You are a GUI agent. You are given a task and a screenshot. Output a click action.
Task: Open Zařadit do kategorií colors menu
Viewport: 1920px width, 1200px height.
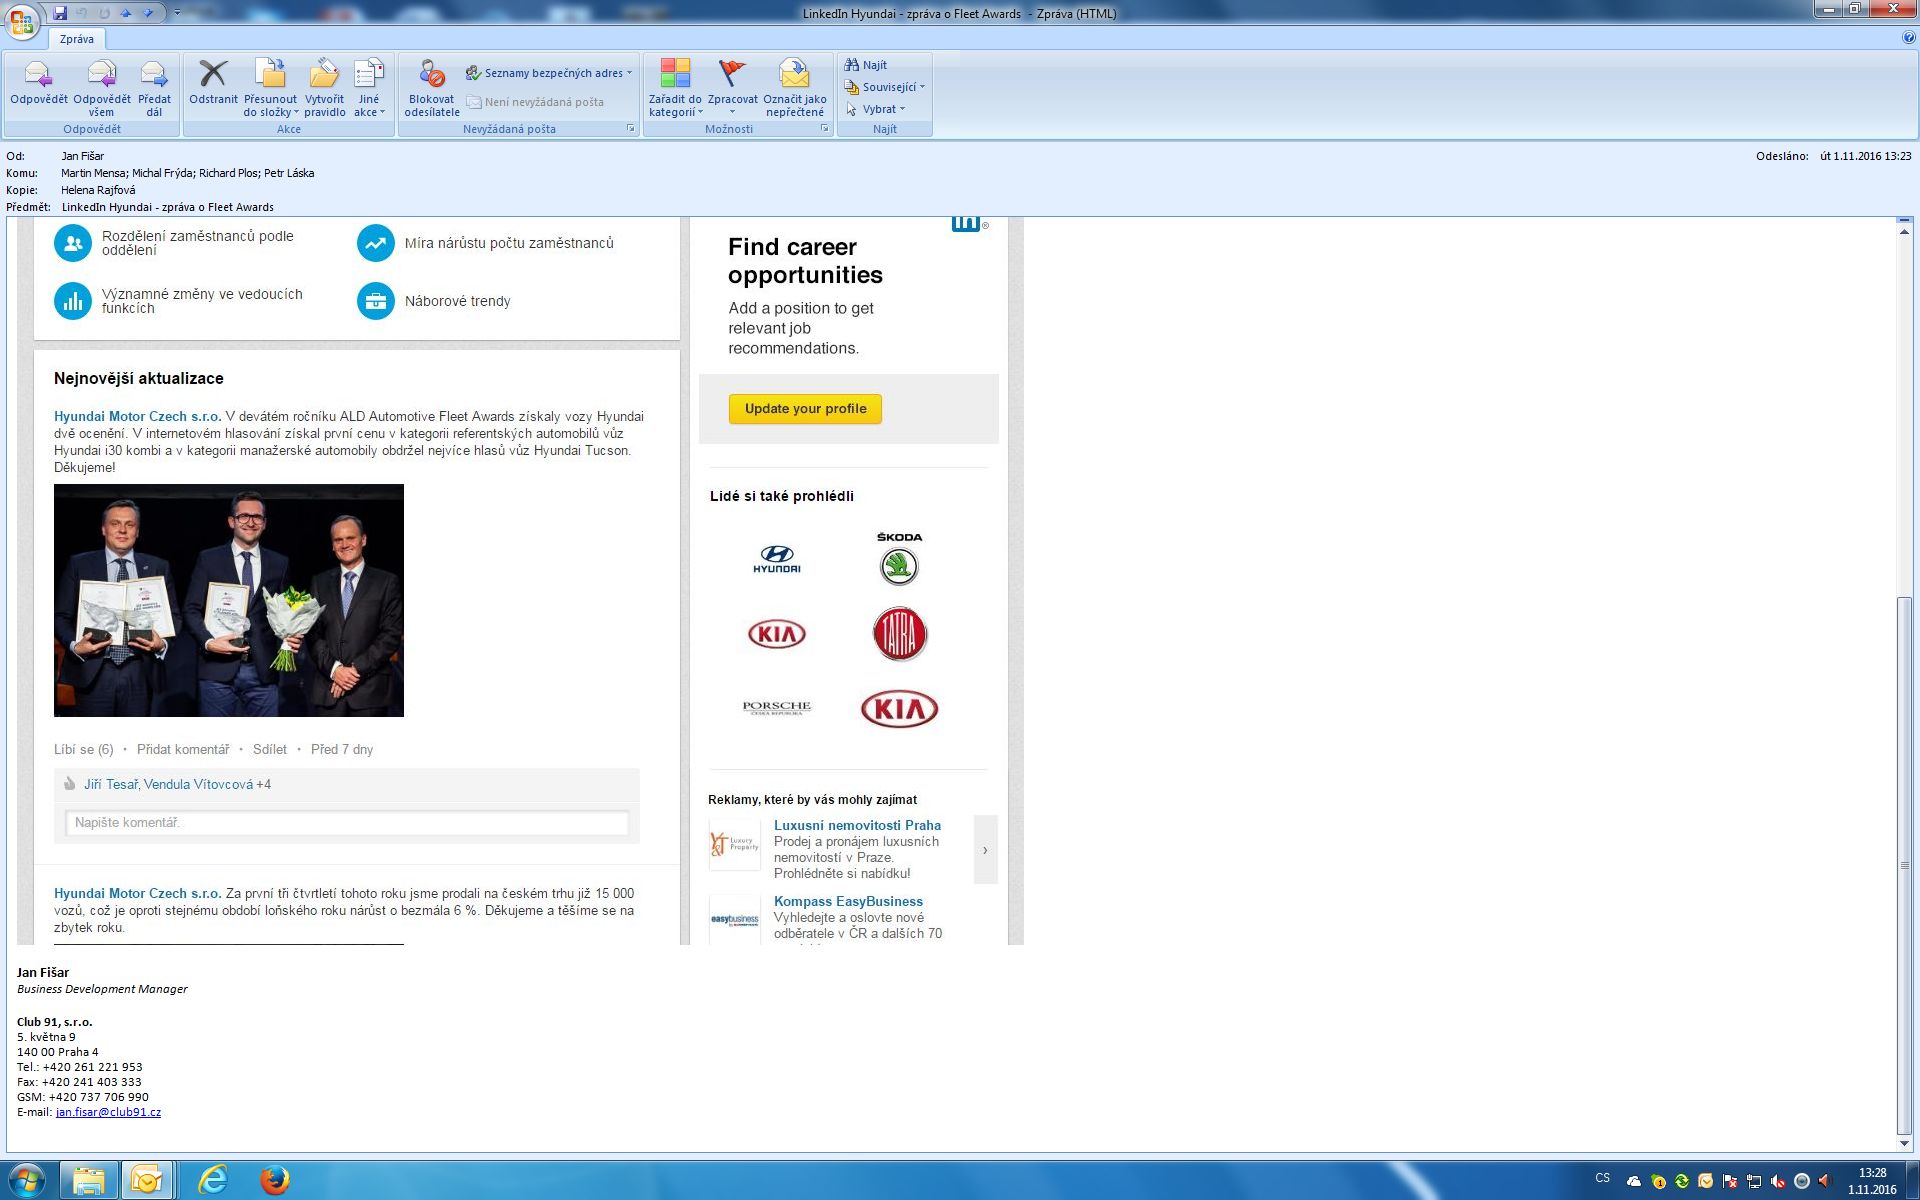pyautogui.click(x=675, y=87)
